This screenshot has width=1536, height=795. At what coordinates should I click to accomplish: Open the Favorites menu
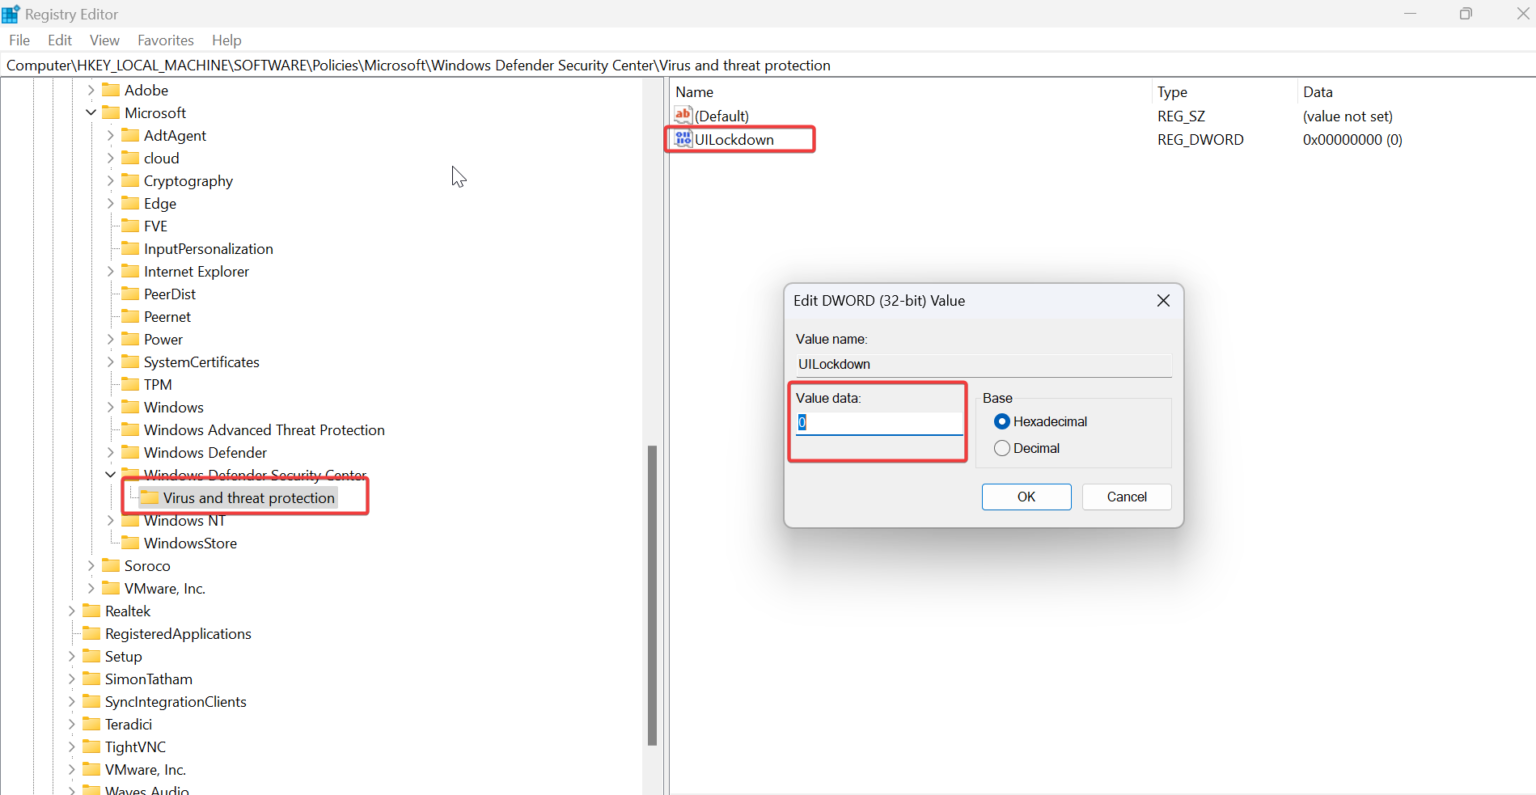coord(165,40)
